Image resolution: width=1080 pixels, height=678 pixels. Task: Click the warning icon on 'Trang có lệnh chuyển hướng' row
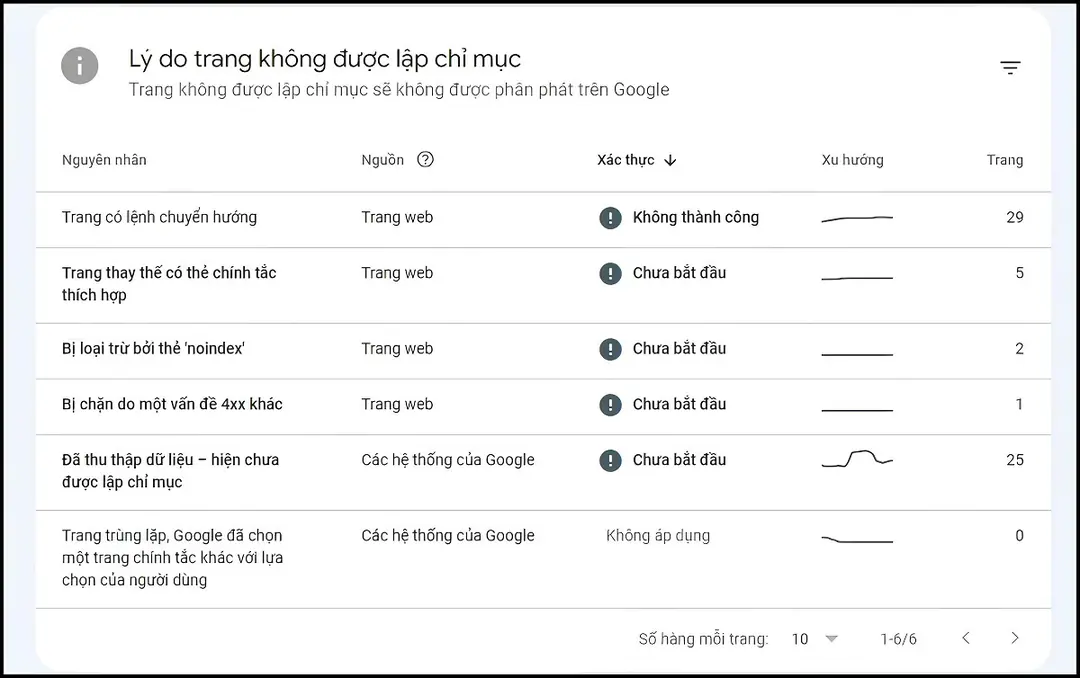click(610, 217)
